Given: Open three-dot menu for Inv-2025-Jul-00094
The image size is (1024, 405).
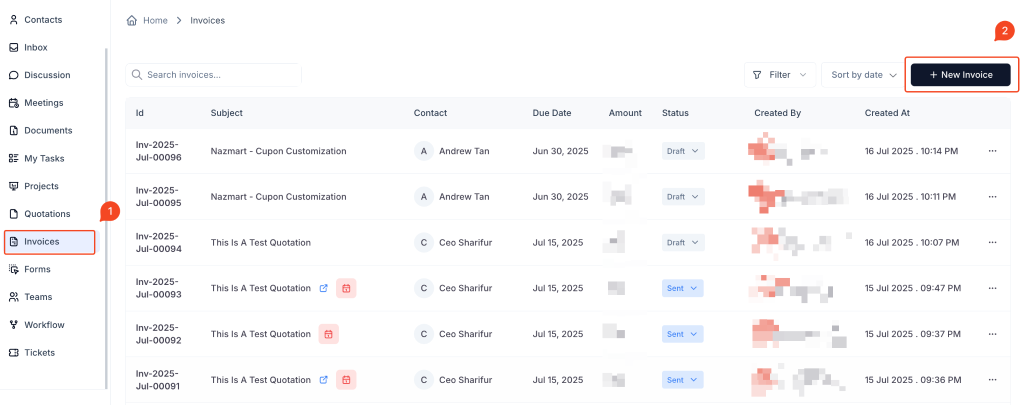Looking at the screenshot, I should pos(992,242).
